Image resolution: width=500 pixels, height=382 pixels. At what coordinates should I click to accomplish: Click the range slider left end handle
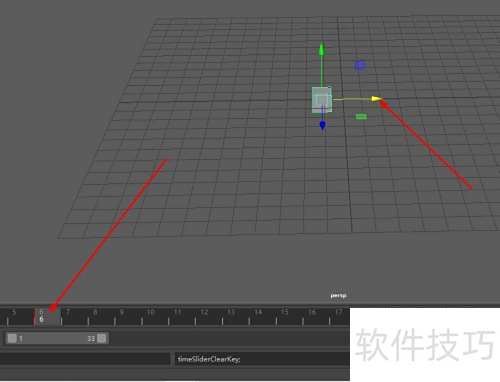pos(12,339)
